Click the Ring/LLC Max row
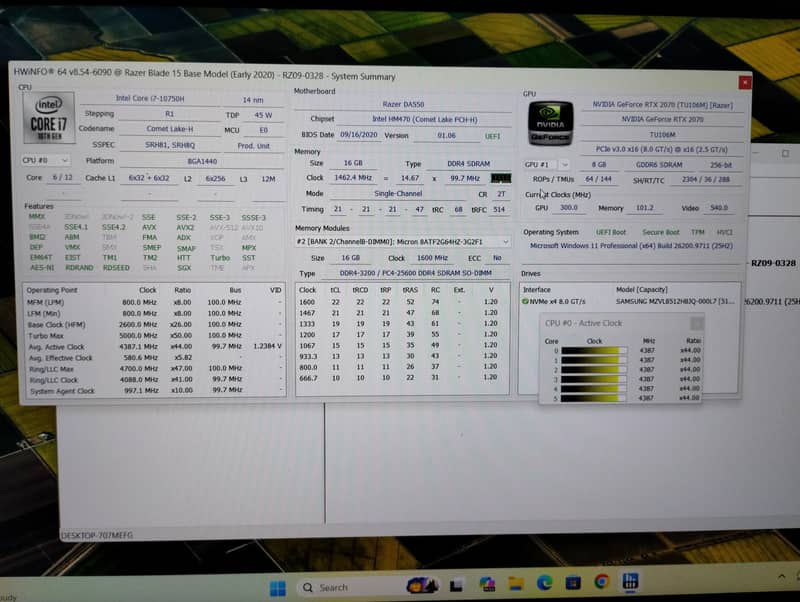This screenshot has height=602, width=800. pos(154,368)
